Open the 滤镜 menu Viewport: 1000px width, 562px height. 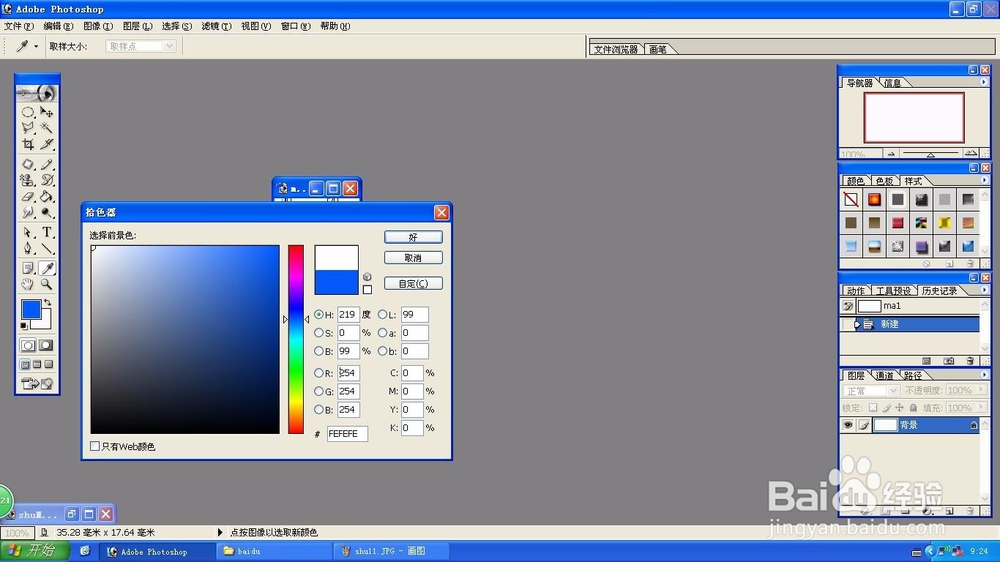click(x=216, y=26)
